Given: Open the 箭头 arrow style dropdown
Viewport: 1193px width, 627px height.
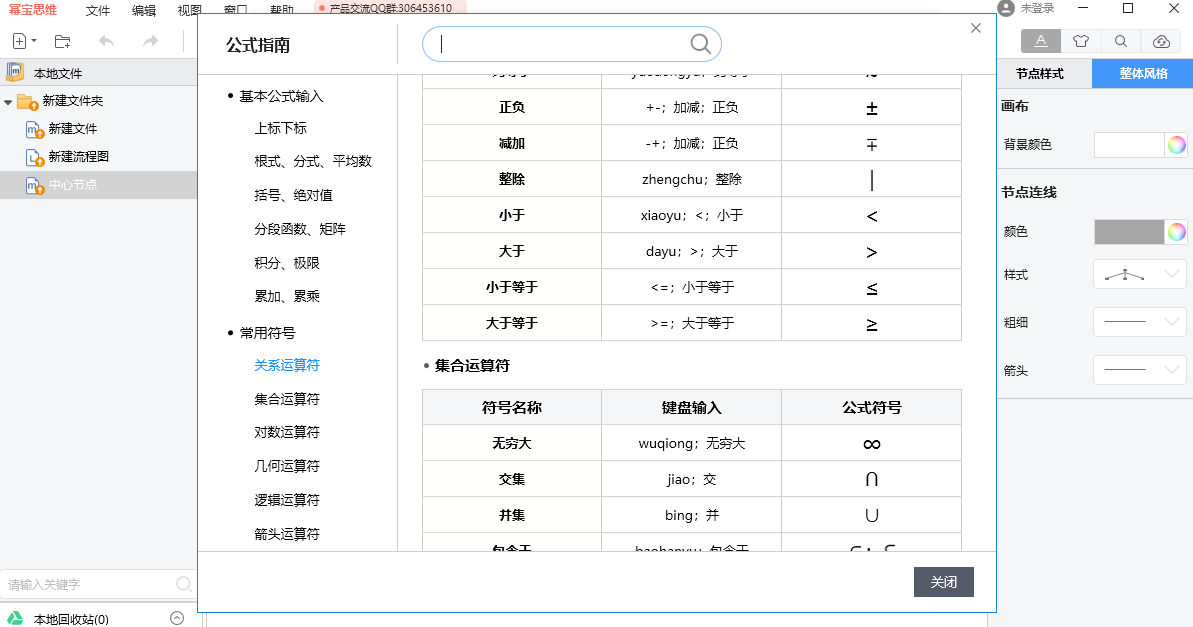Looking at the screenshot, I should [1139, 370].
